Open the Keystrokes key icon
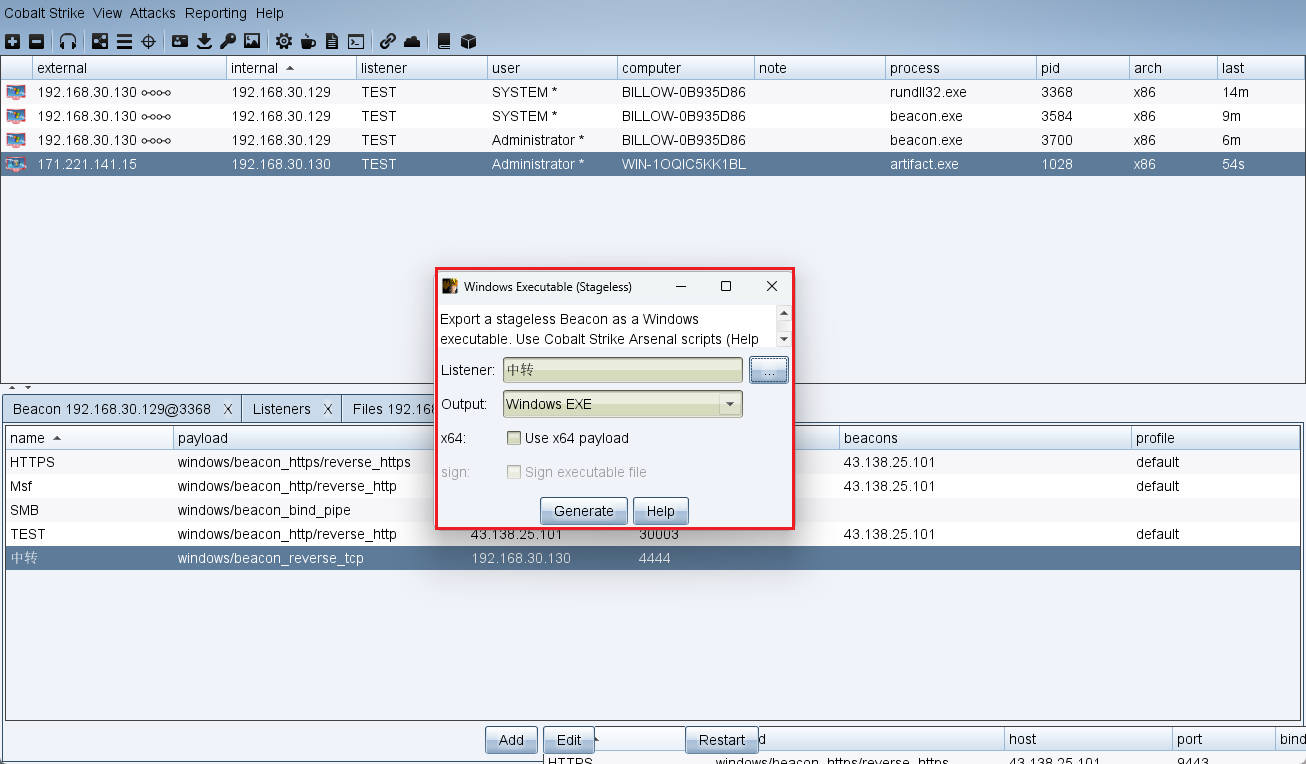The width and height of the screenshot is (1306, 764). pos(228,41)
